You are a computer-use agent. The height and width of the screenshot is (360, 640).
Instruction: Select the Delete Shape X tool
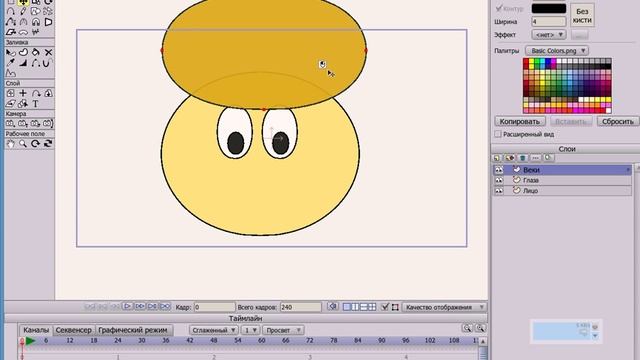tap(48, 52)
